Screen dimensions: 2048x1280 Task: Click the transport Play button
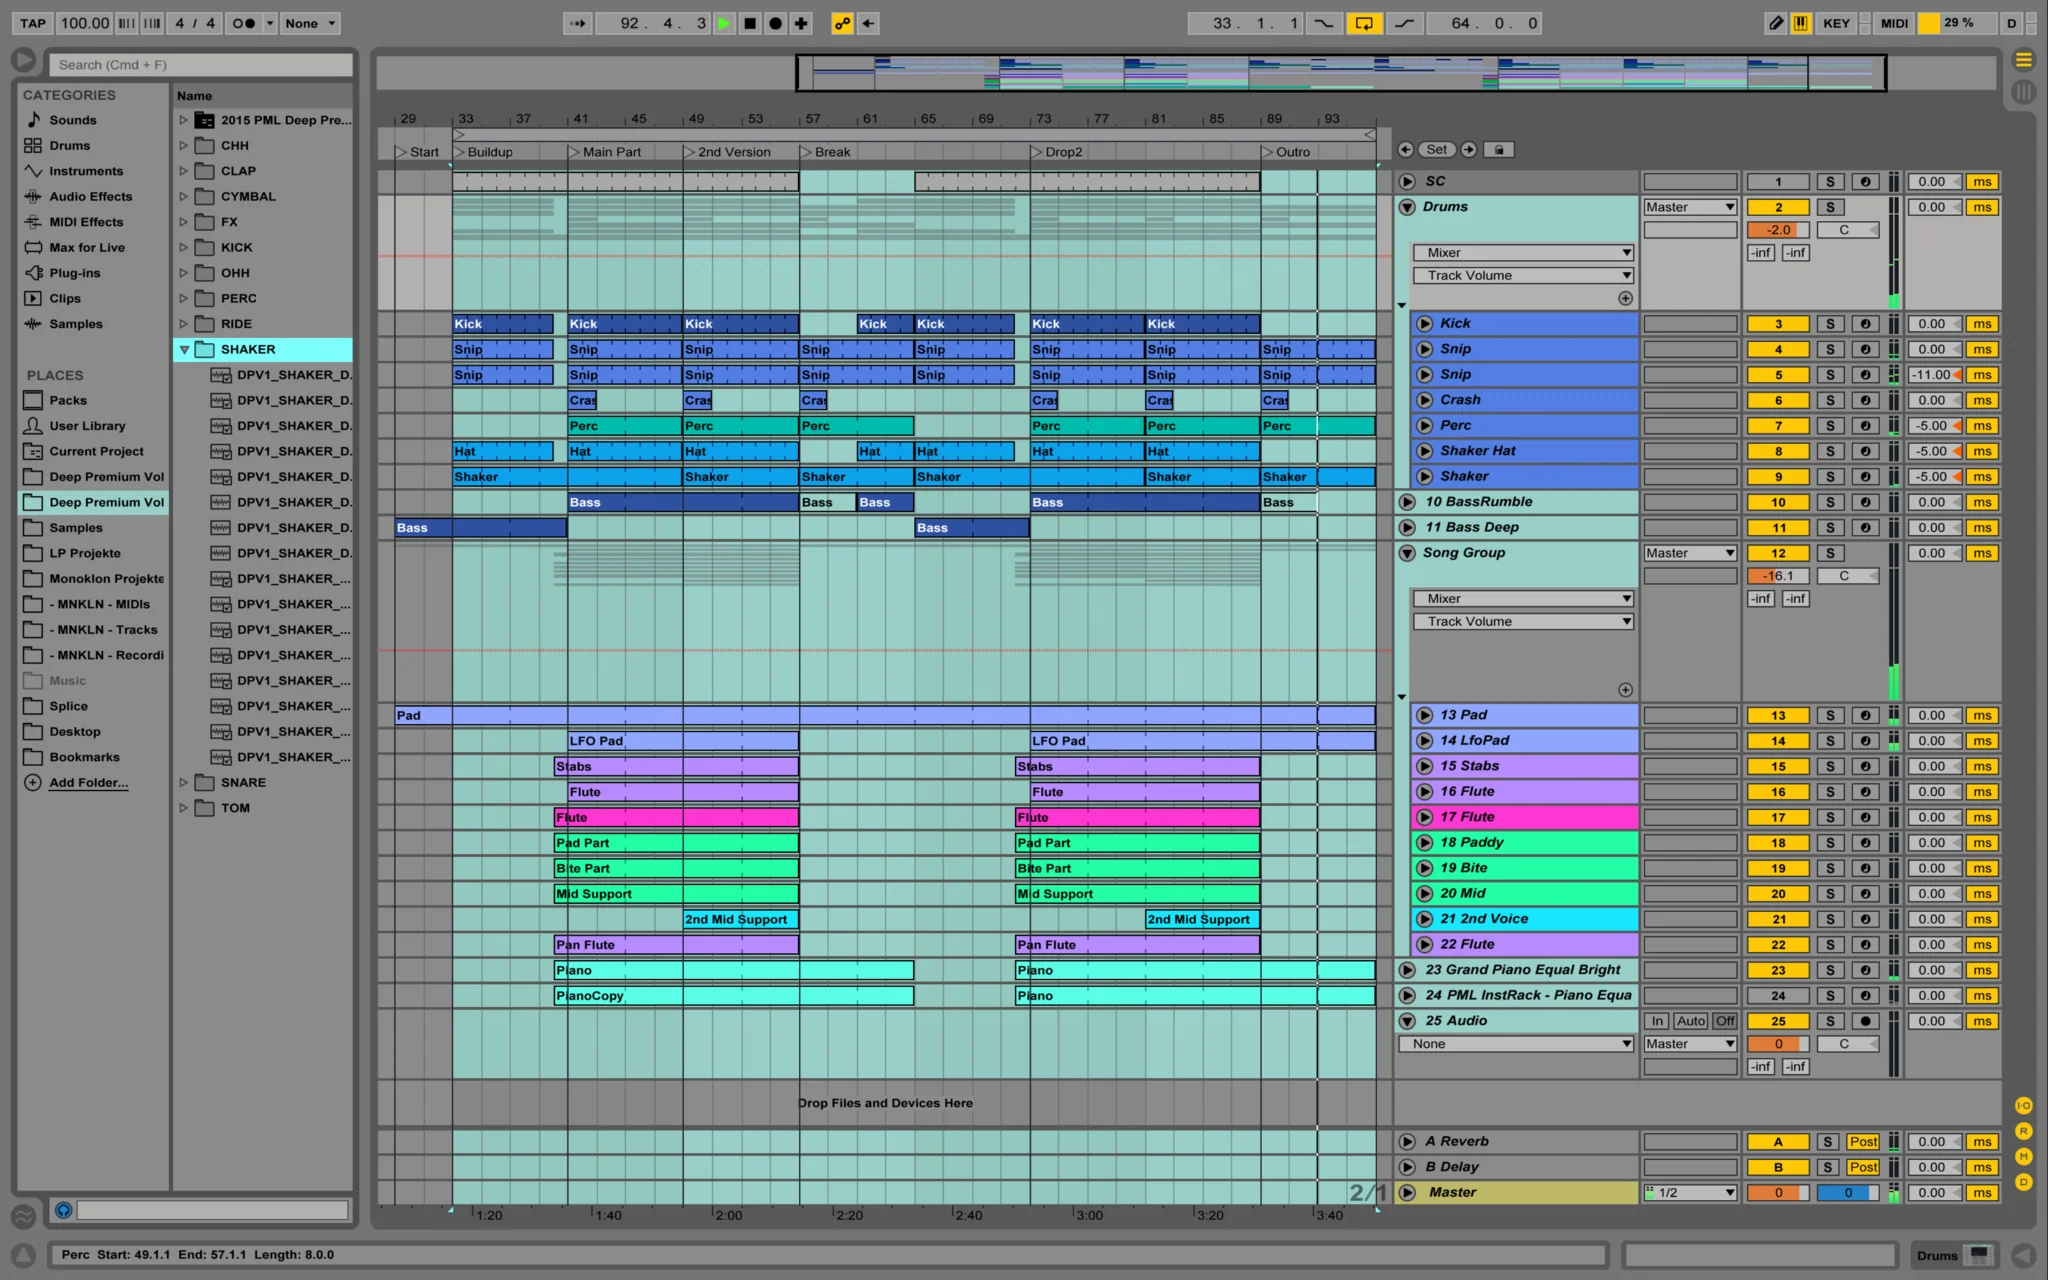coord(724,23)
